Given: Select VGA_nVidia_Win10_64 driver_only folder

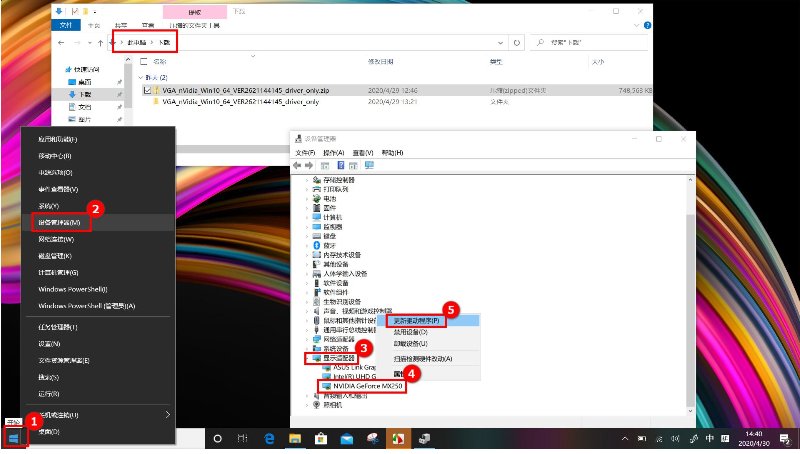Looking at the screenshot, I should pos(240,102).
